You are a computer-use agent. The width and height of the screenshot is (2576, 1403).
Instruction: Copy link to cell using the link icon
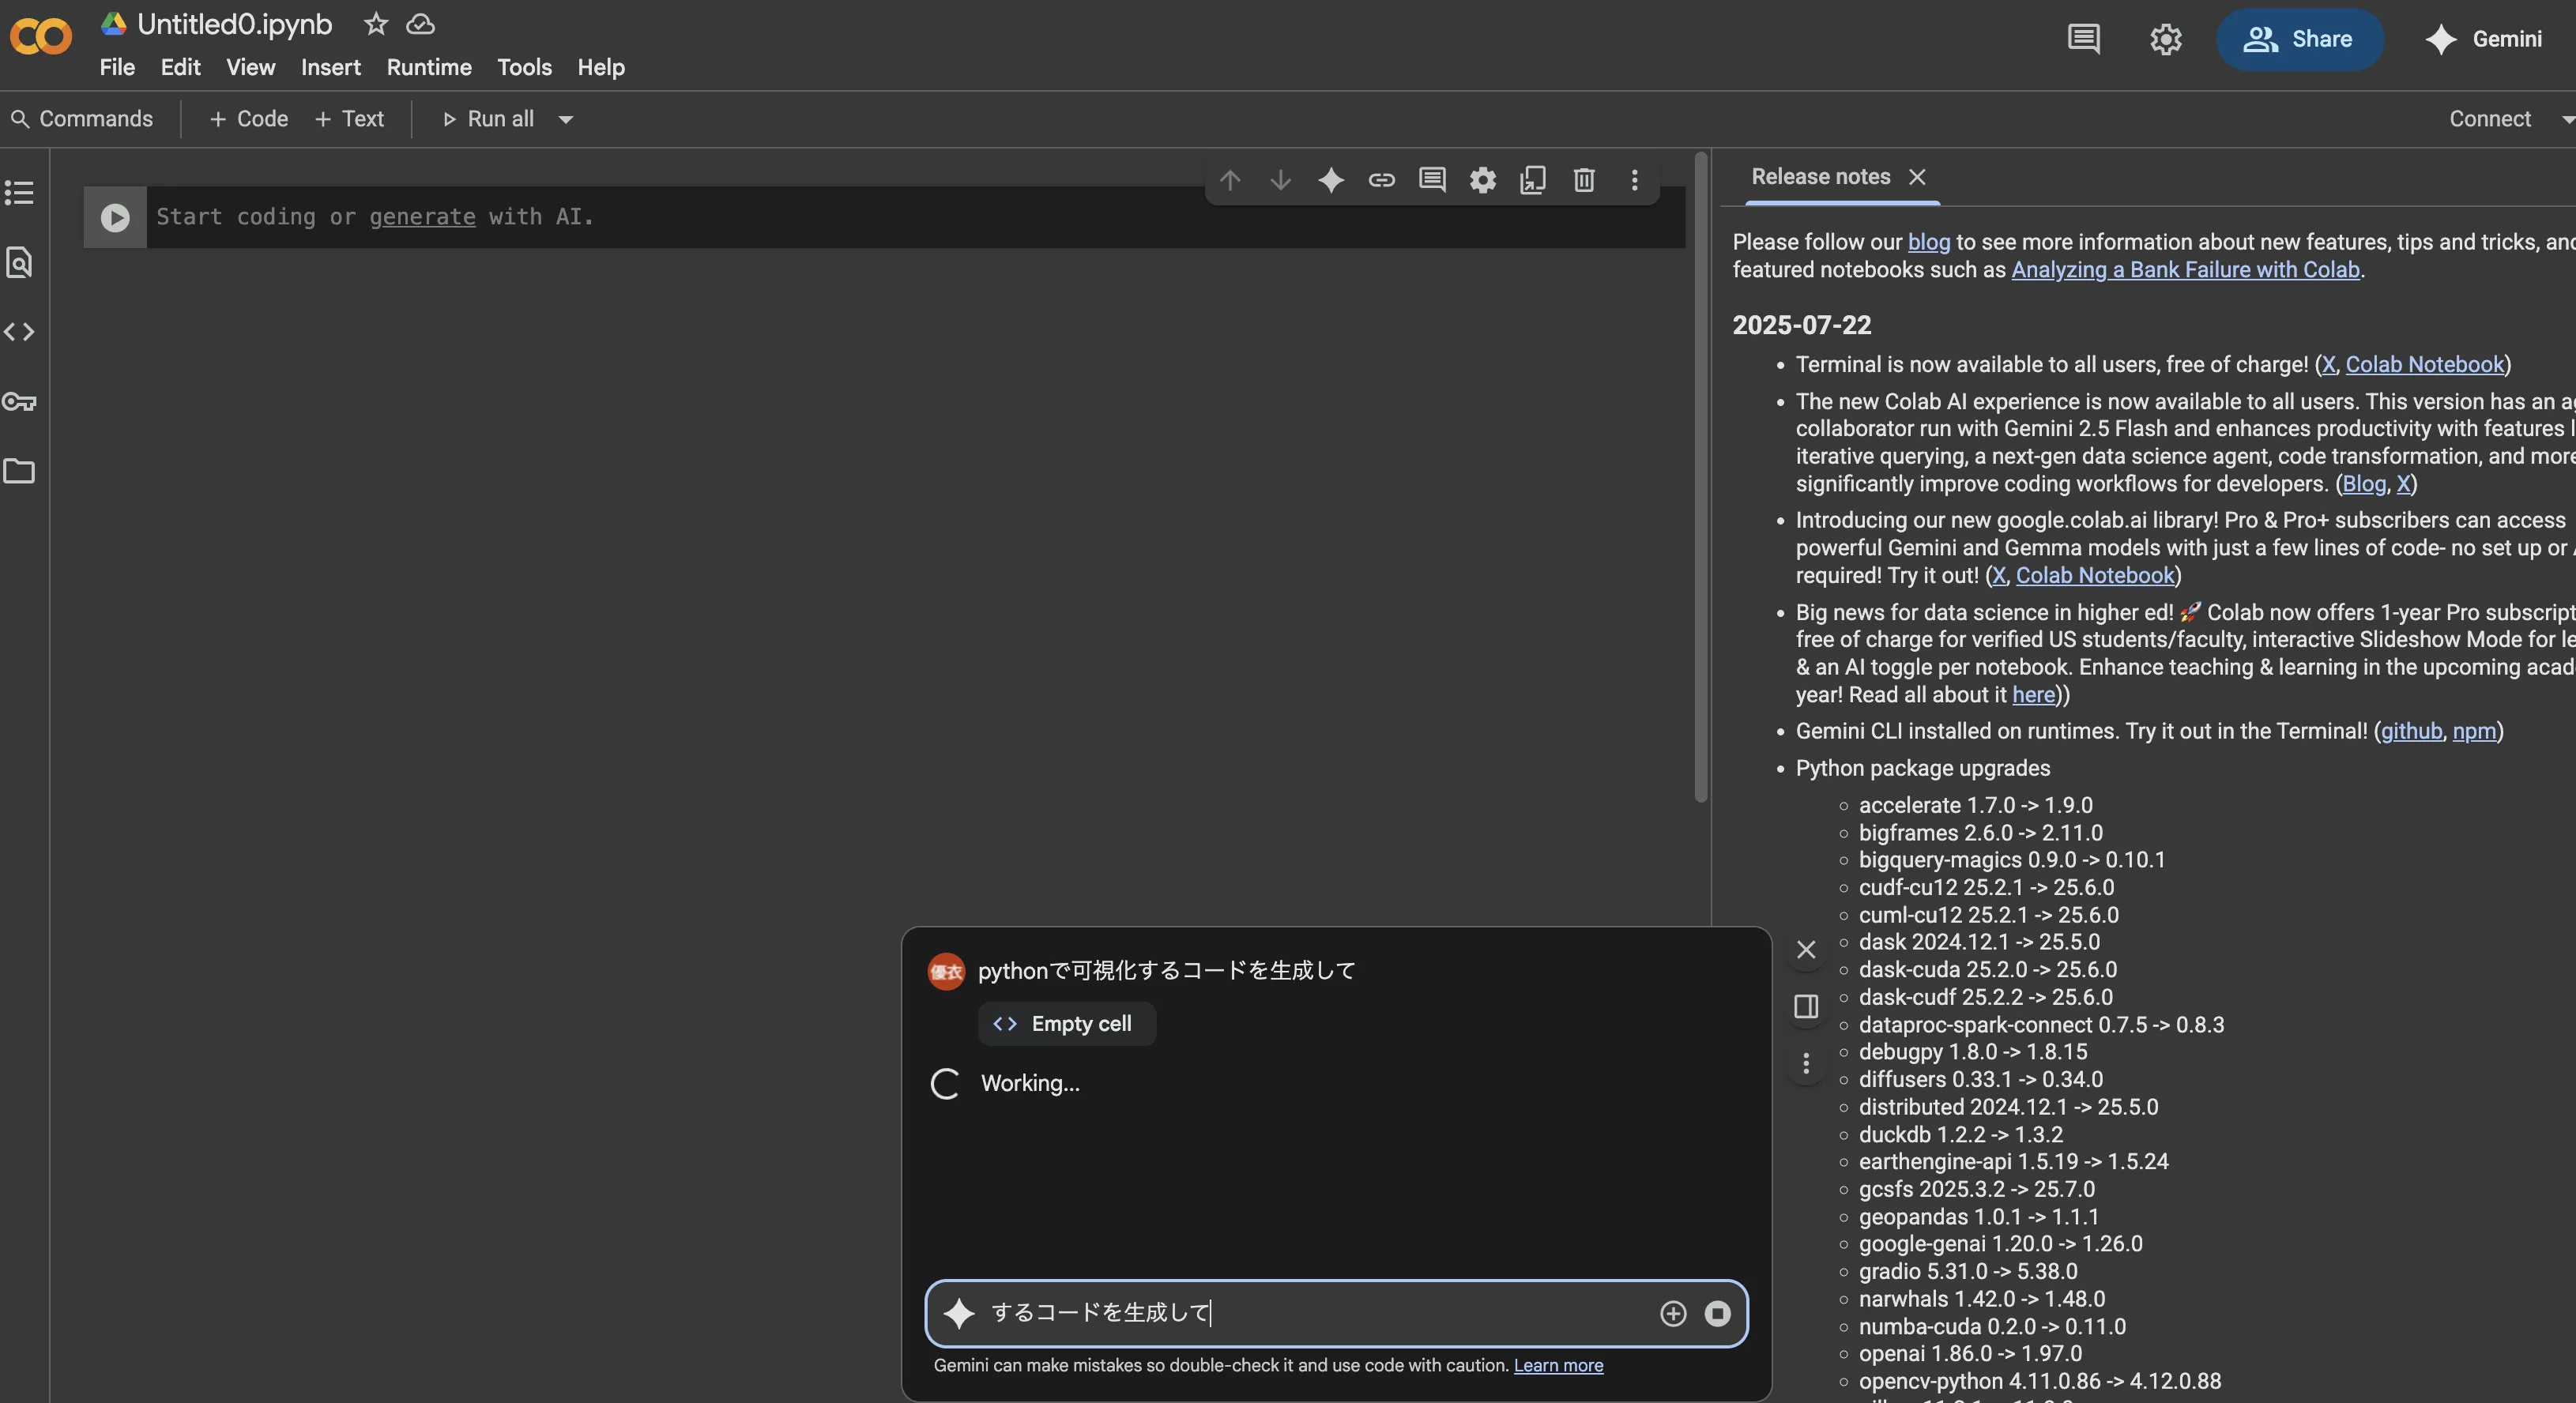tap(1381, 181)
